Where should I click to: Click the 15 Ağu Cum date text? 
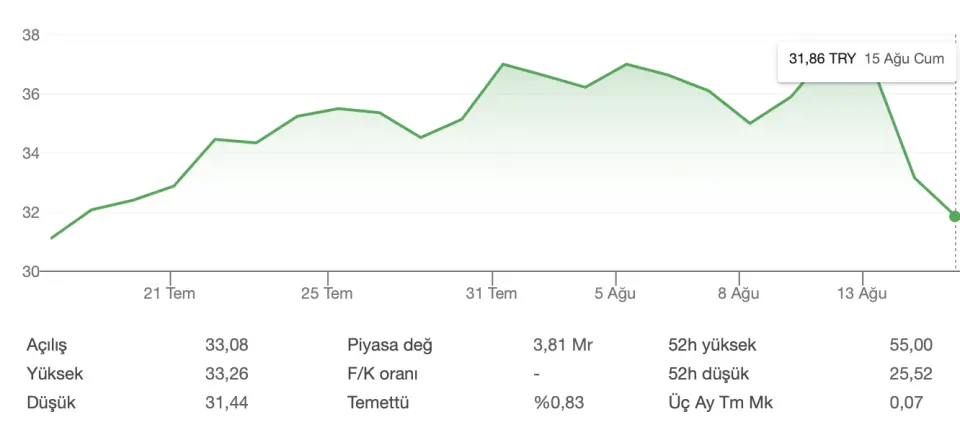(x=904, y=59)
